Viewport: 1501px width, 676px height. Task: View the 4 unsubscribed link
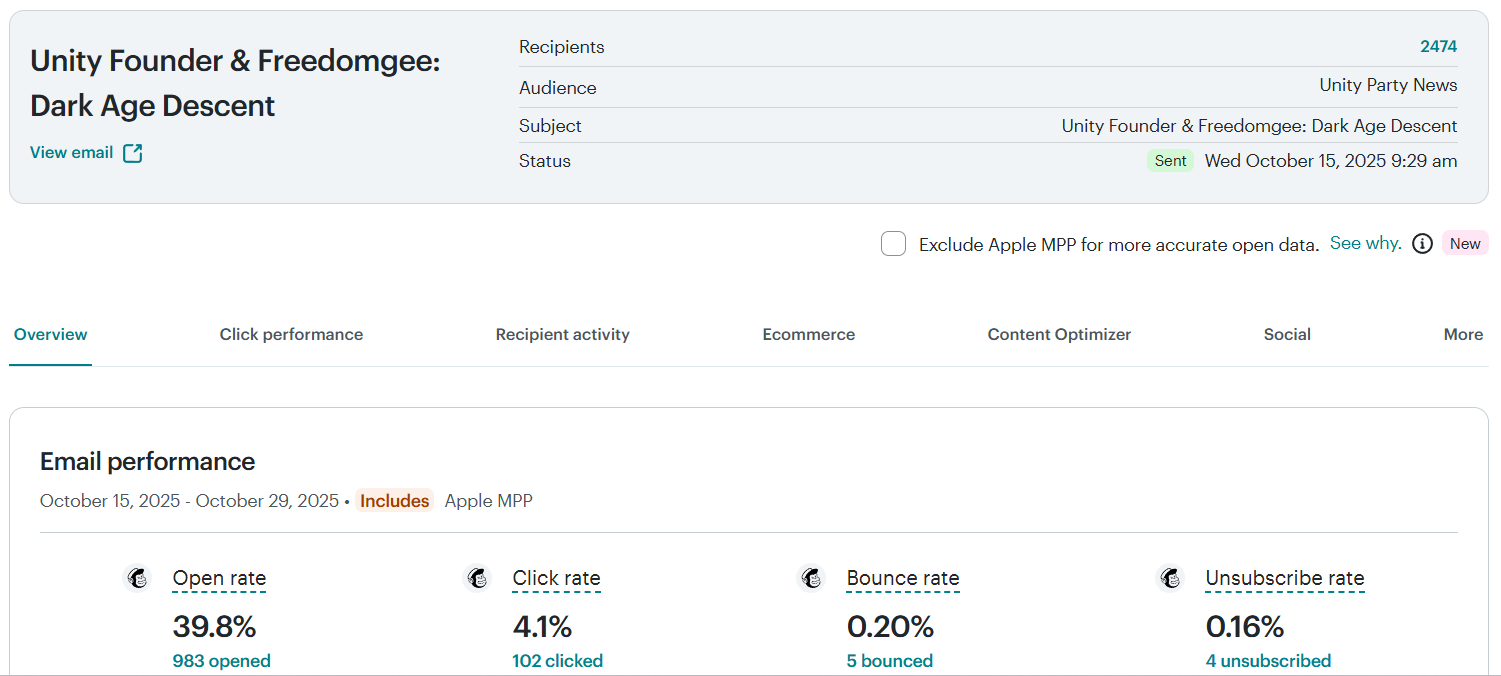(1268, 661)
